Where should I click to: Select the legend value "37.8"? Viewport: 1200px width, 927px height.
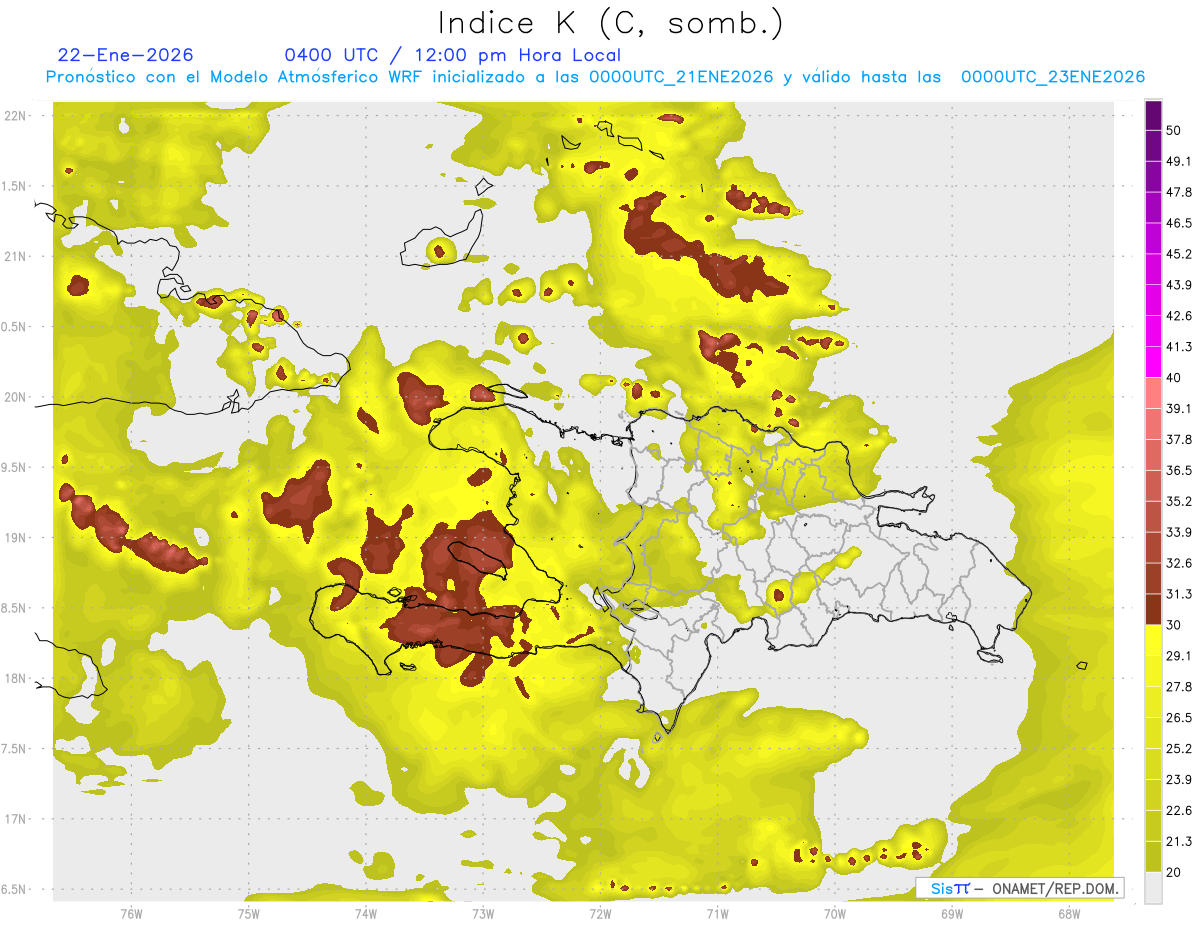coord(1179,440)
